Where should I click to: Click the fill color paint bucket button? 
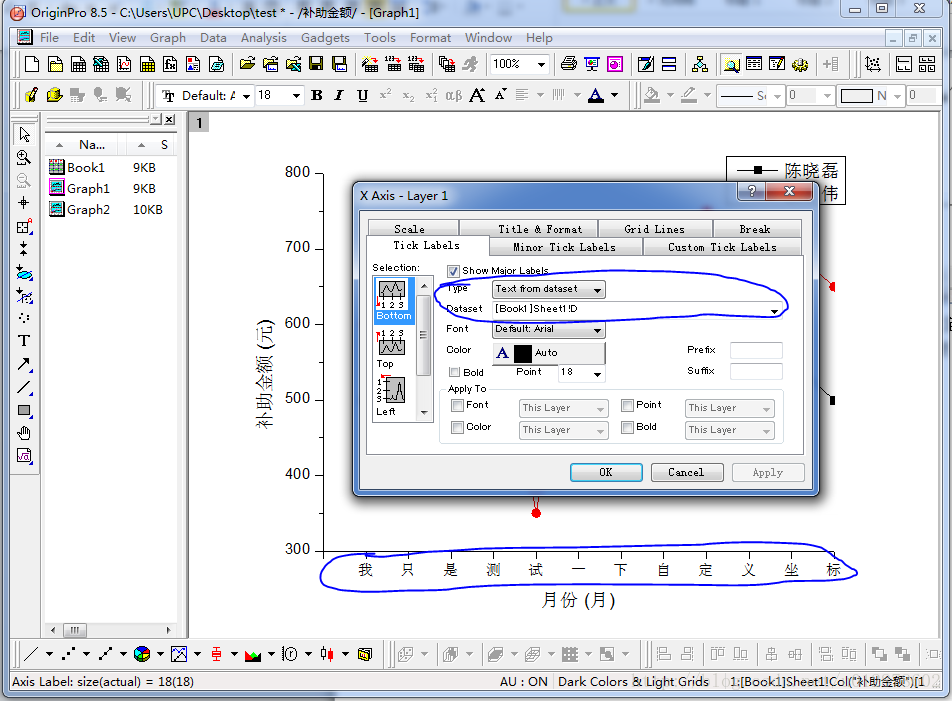point(652,95)
